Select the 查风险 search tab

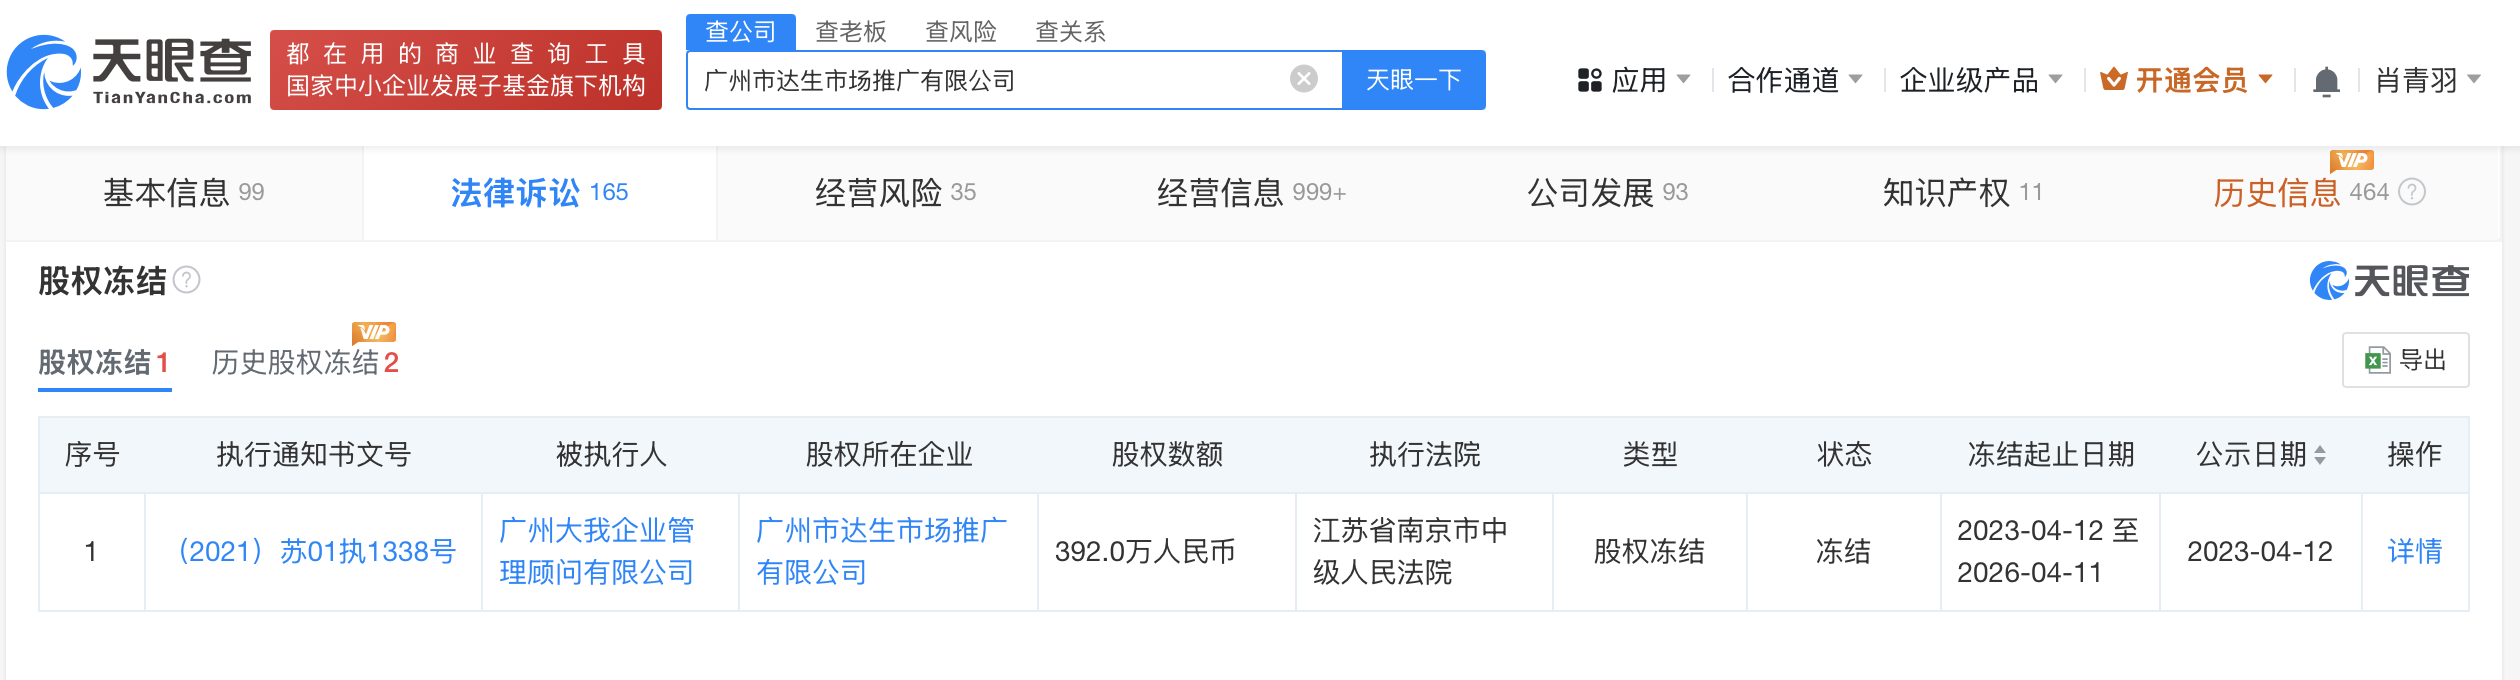tap(961, 32)
